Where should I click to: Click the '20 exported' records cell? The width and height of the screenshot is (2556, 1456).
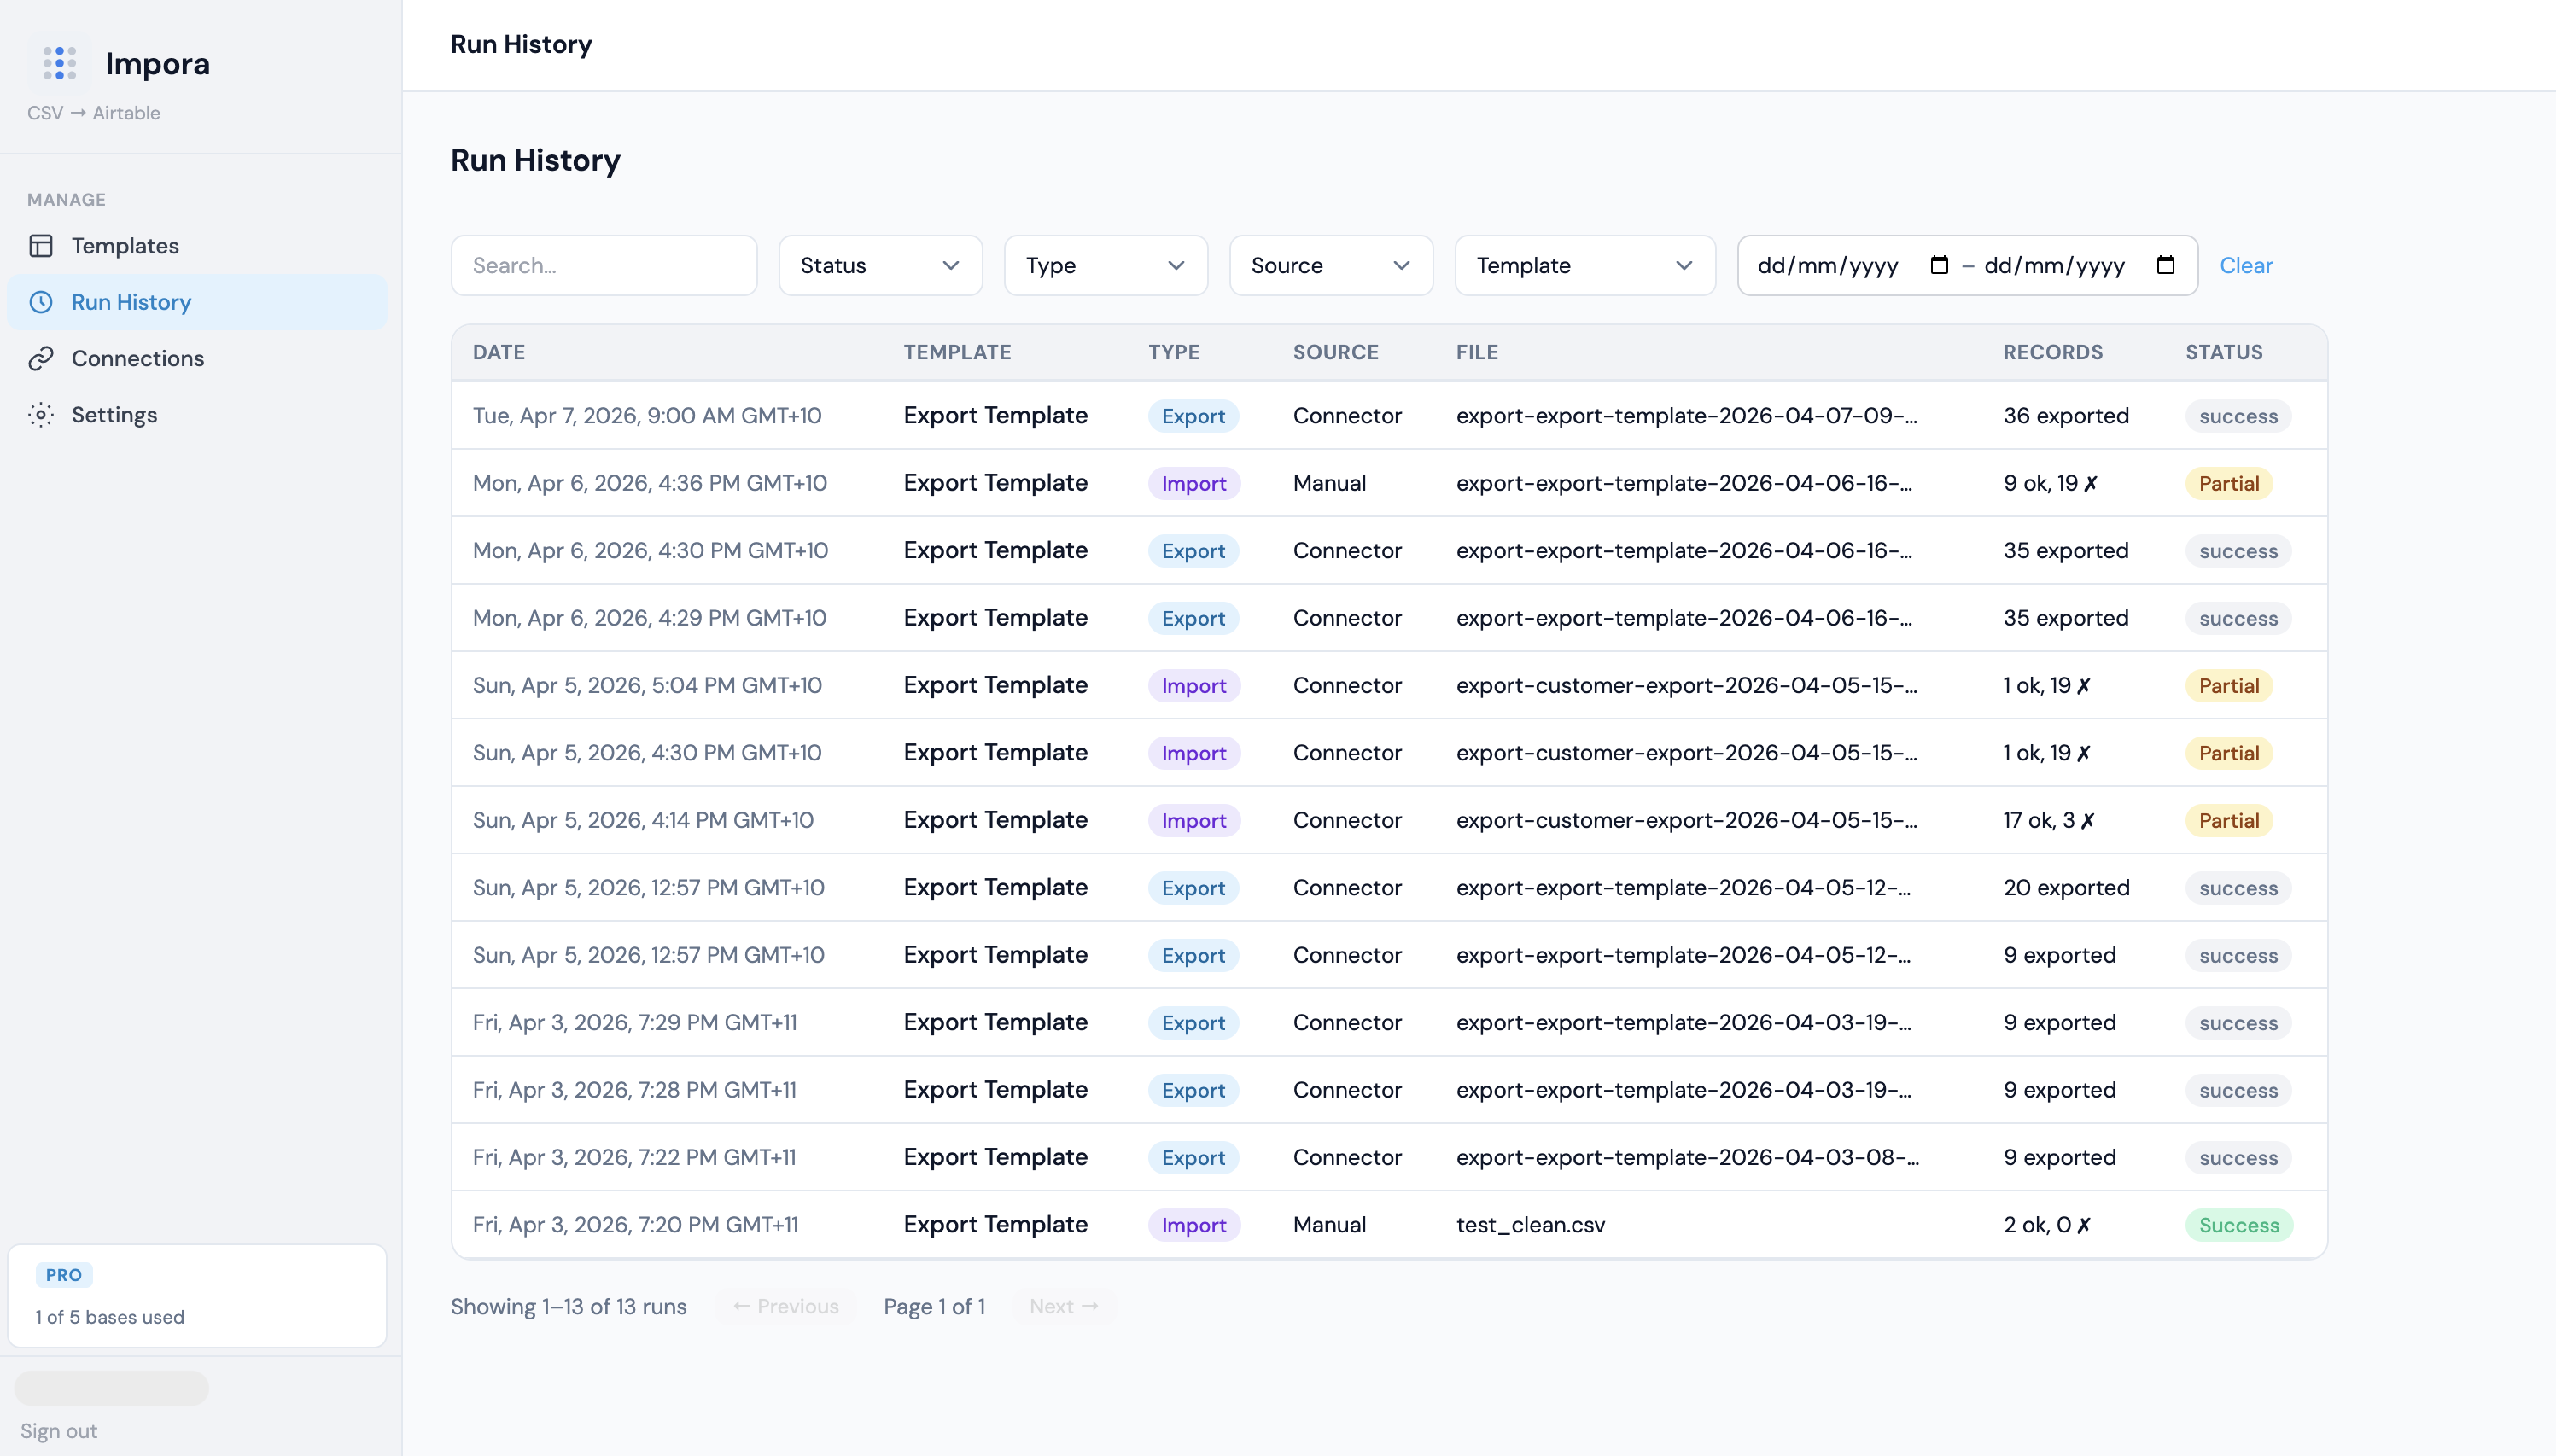(2066, 887)
